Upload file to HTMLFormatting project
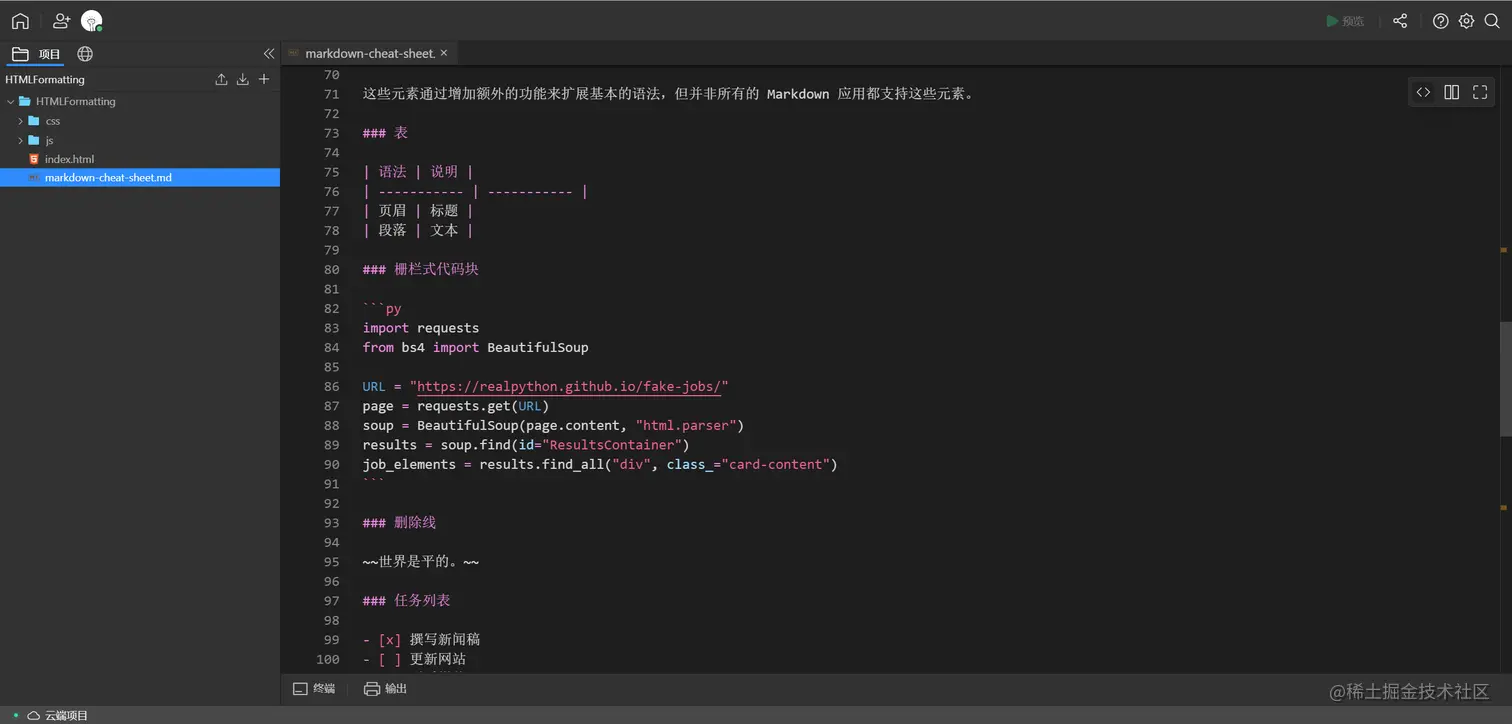1512x724 pixels. [x=221, y=79]
